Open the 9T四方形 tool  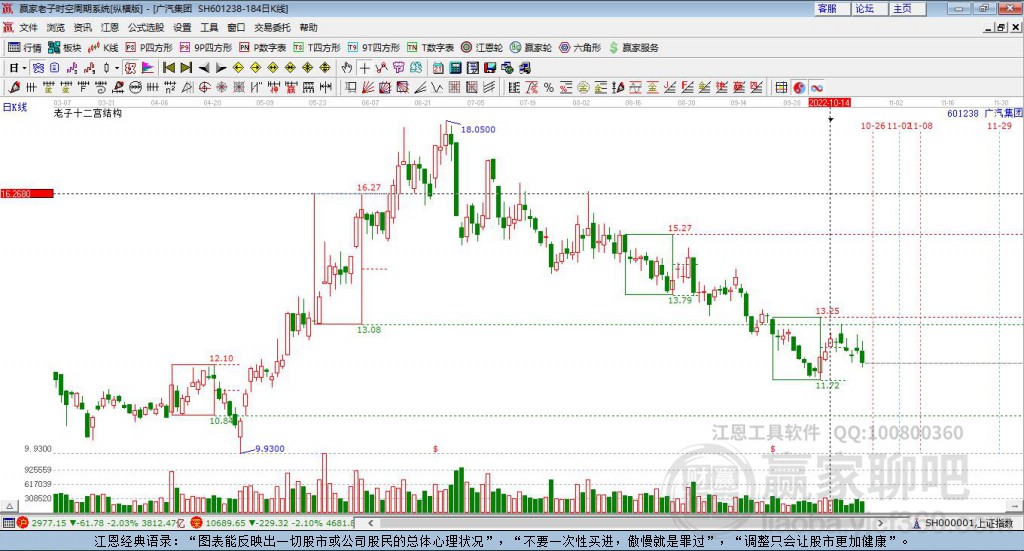click(374, 48)
